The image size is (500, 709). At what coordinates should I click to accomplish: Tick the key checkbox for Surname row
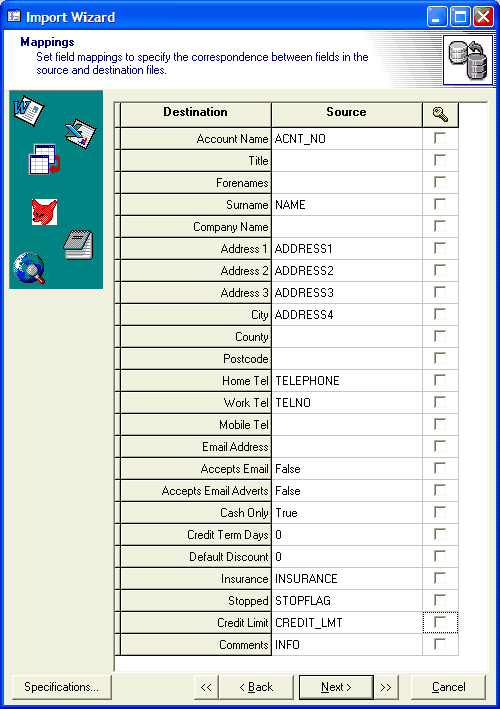point(440,204)
